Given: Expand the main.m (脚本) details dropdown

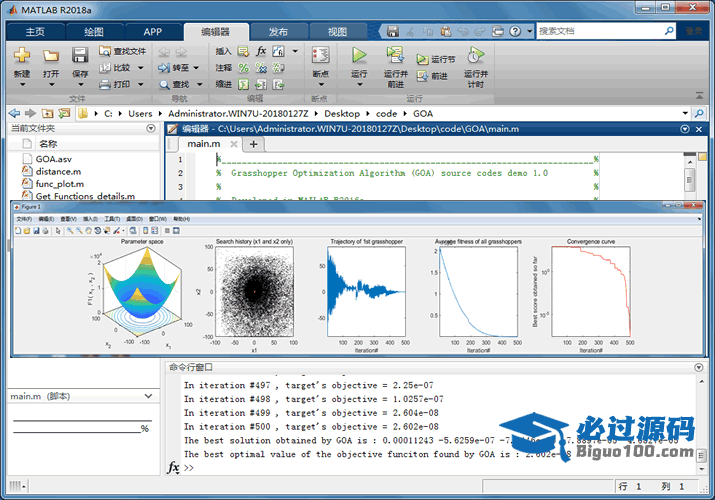Looking at the screenshot, I should click(x=148, y=396).
